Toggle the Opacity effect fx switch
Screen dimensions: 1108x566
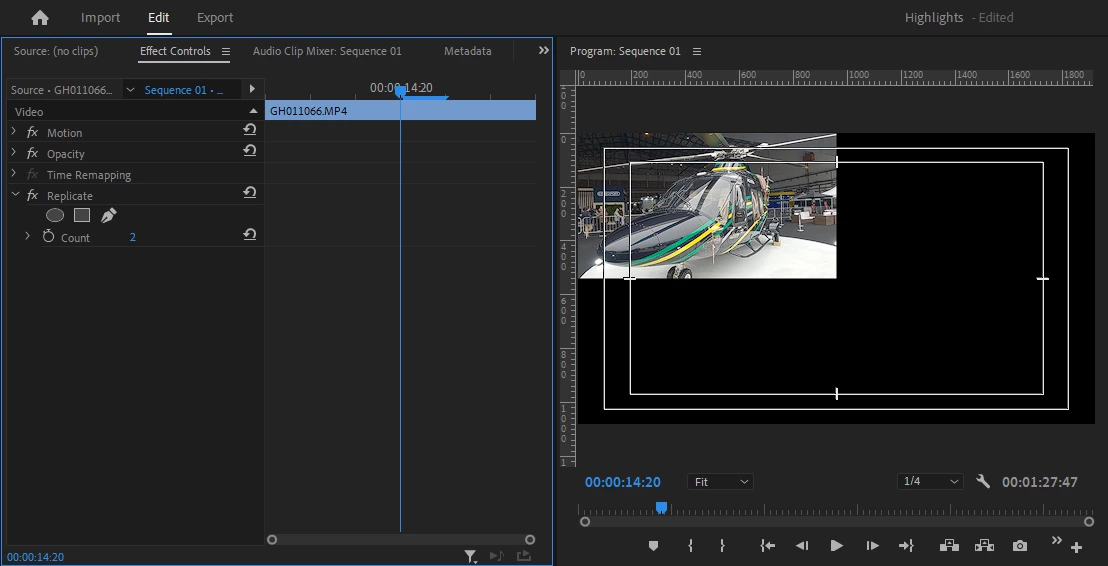point(32,154)
